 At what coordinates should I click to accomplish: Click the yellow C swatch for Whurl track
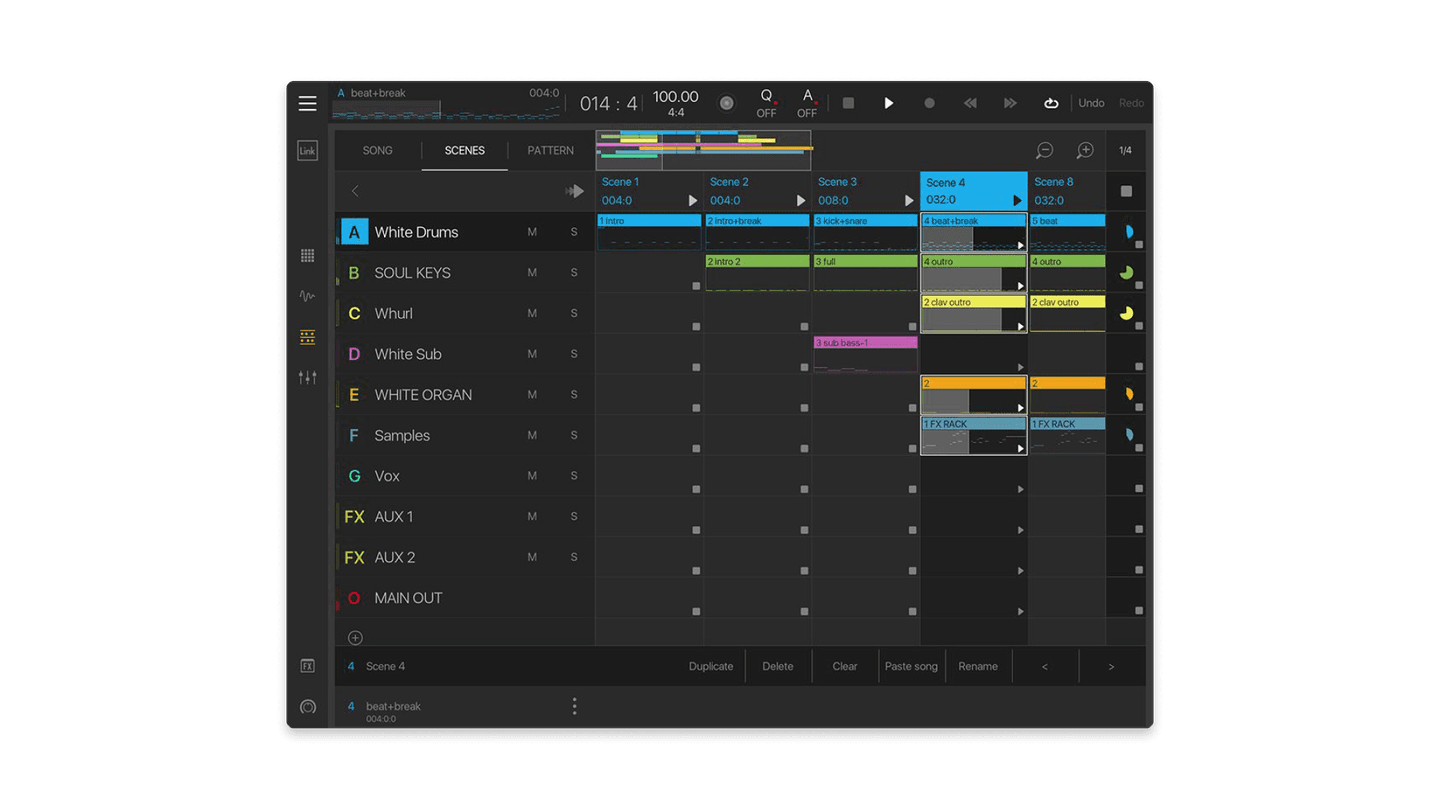355,313
